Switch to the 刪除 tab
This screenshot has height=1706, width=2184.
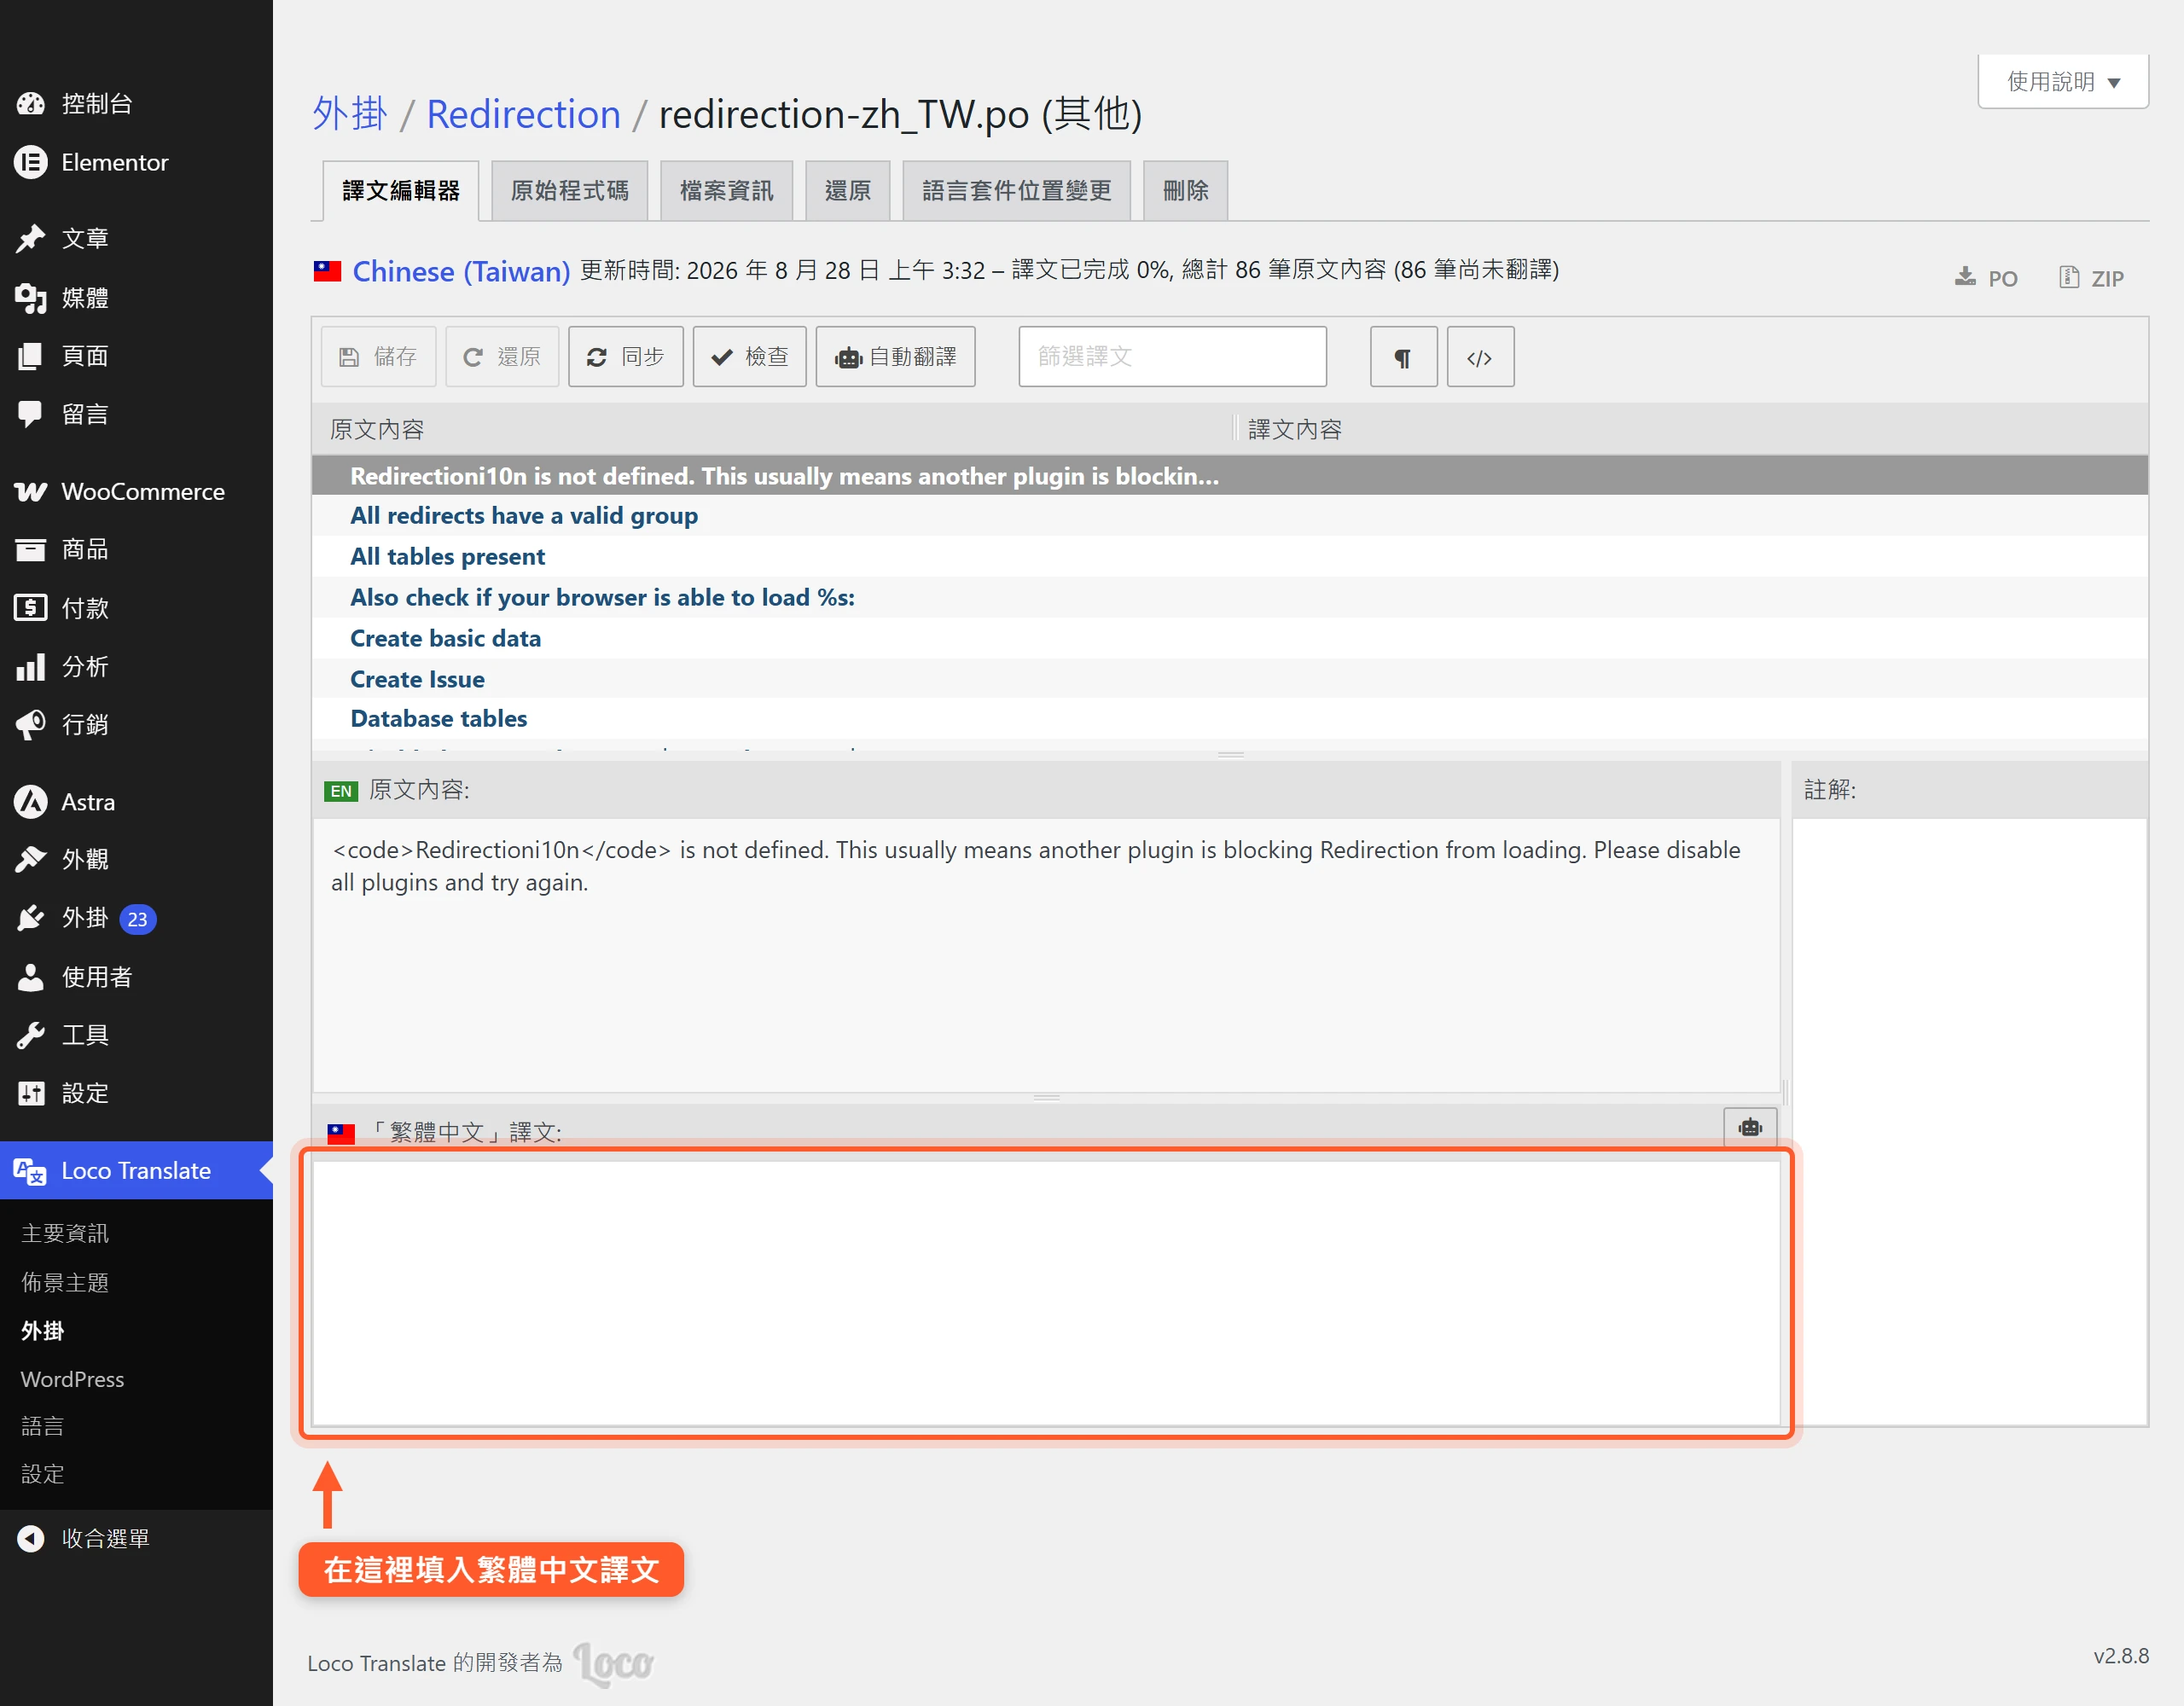1186,190
